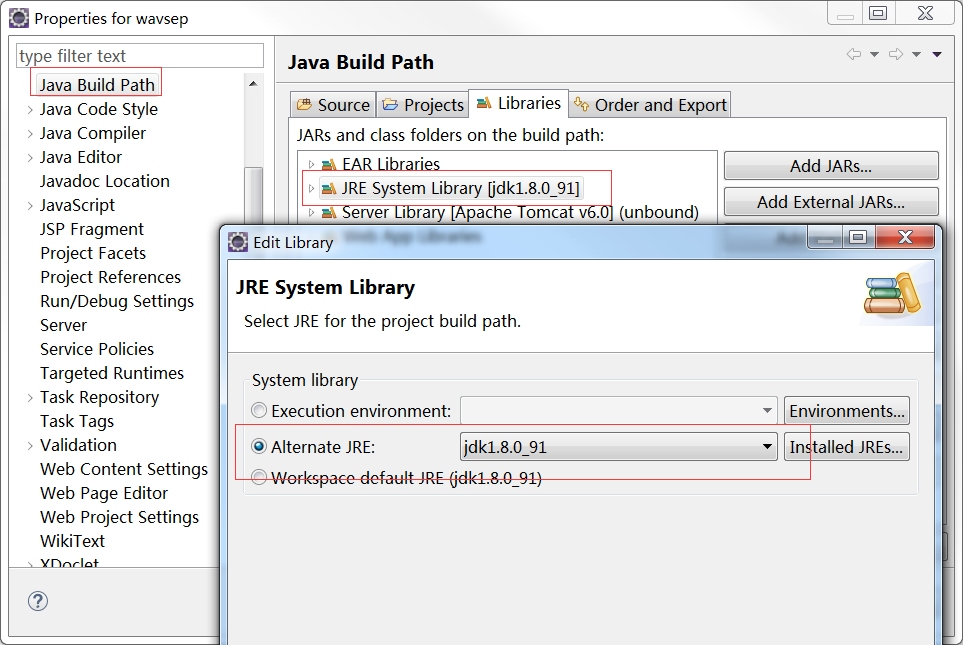Expand the Java Code Style category
Viewport: 963px width, 645px height.
[x=30, y=109]
